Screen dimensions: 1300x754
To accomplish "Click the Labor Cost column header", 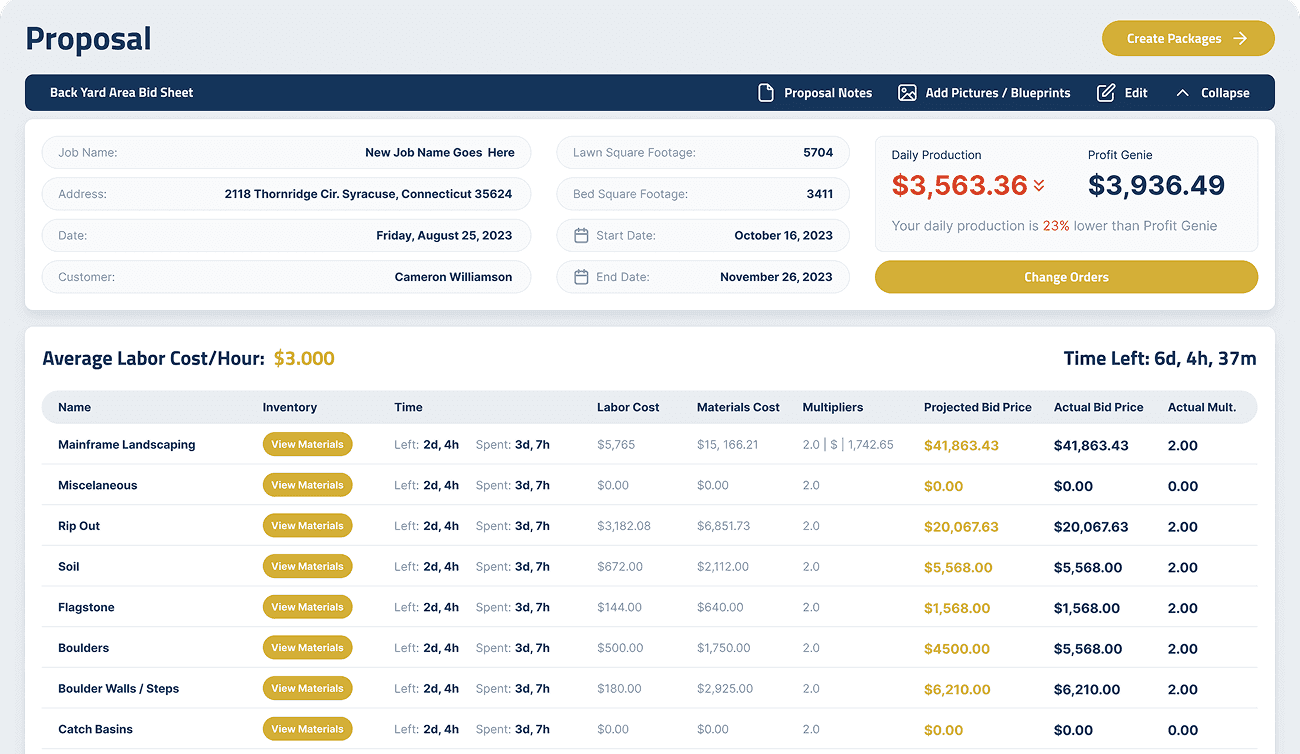I will [x=628, y=408].
